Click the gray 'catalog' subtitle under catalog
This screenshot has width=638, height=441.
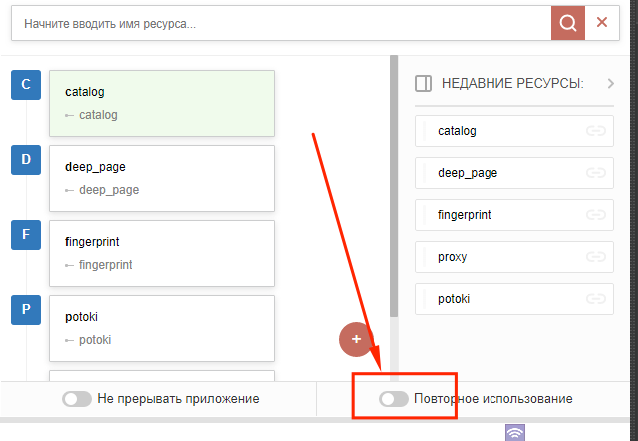point(98,115)
